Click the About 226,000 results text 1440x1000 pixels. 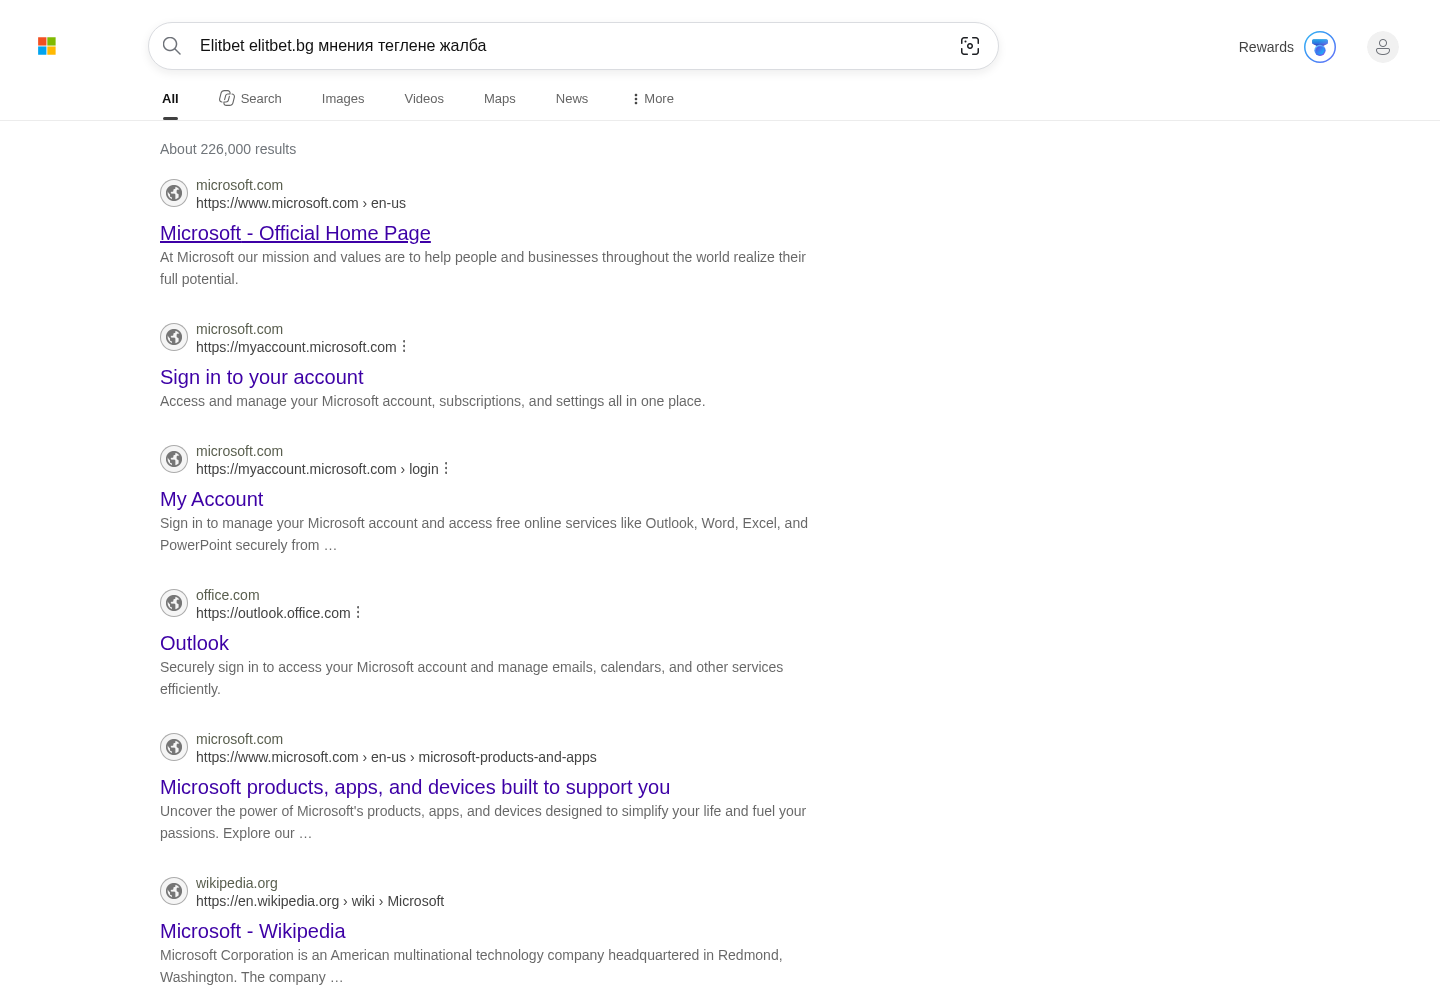coord(228,149)
